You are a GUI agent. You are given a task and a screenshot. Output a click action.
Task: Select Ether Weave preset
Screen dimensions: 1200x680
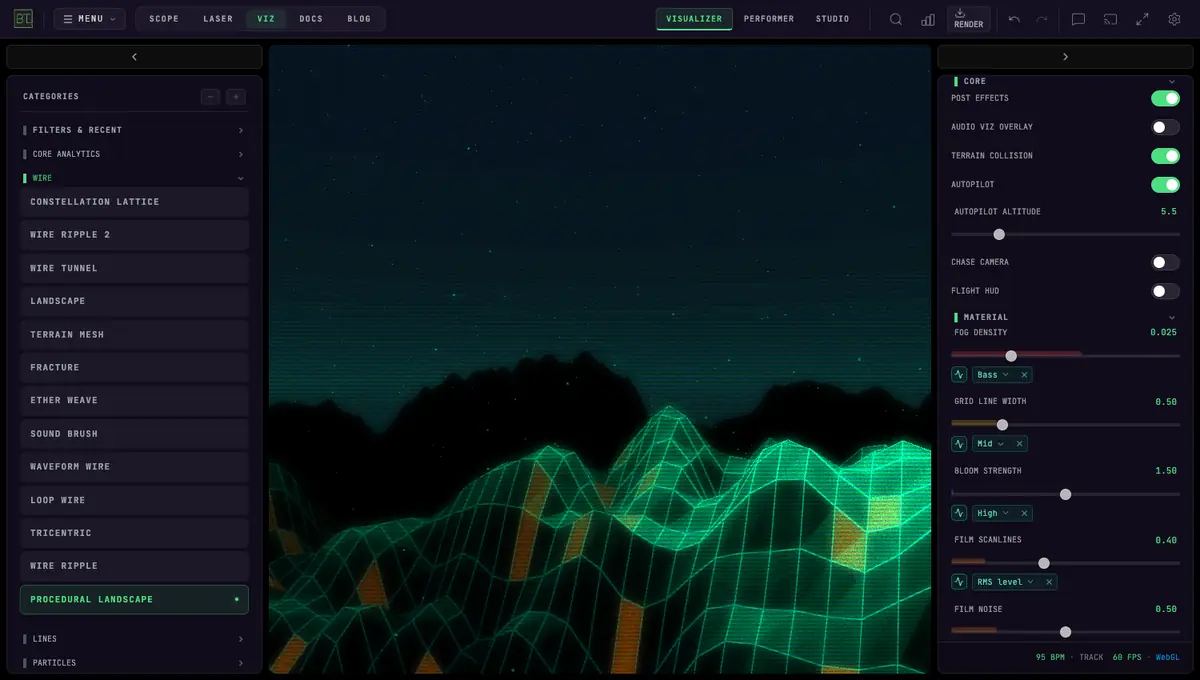pyautogui.click(x=134, y=400)
